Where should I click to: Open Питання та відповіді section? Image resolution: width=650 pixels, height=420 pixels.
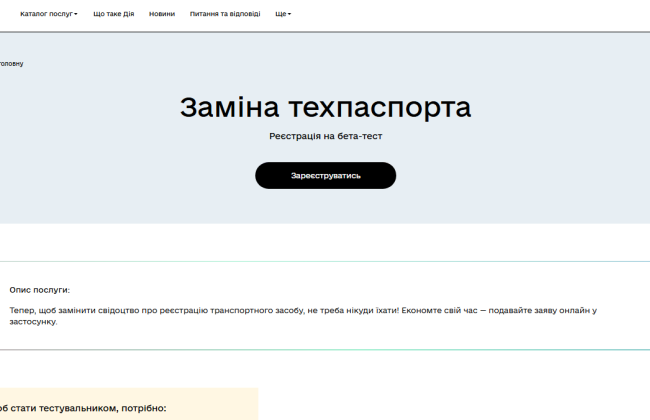click(225, 14)
